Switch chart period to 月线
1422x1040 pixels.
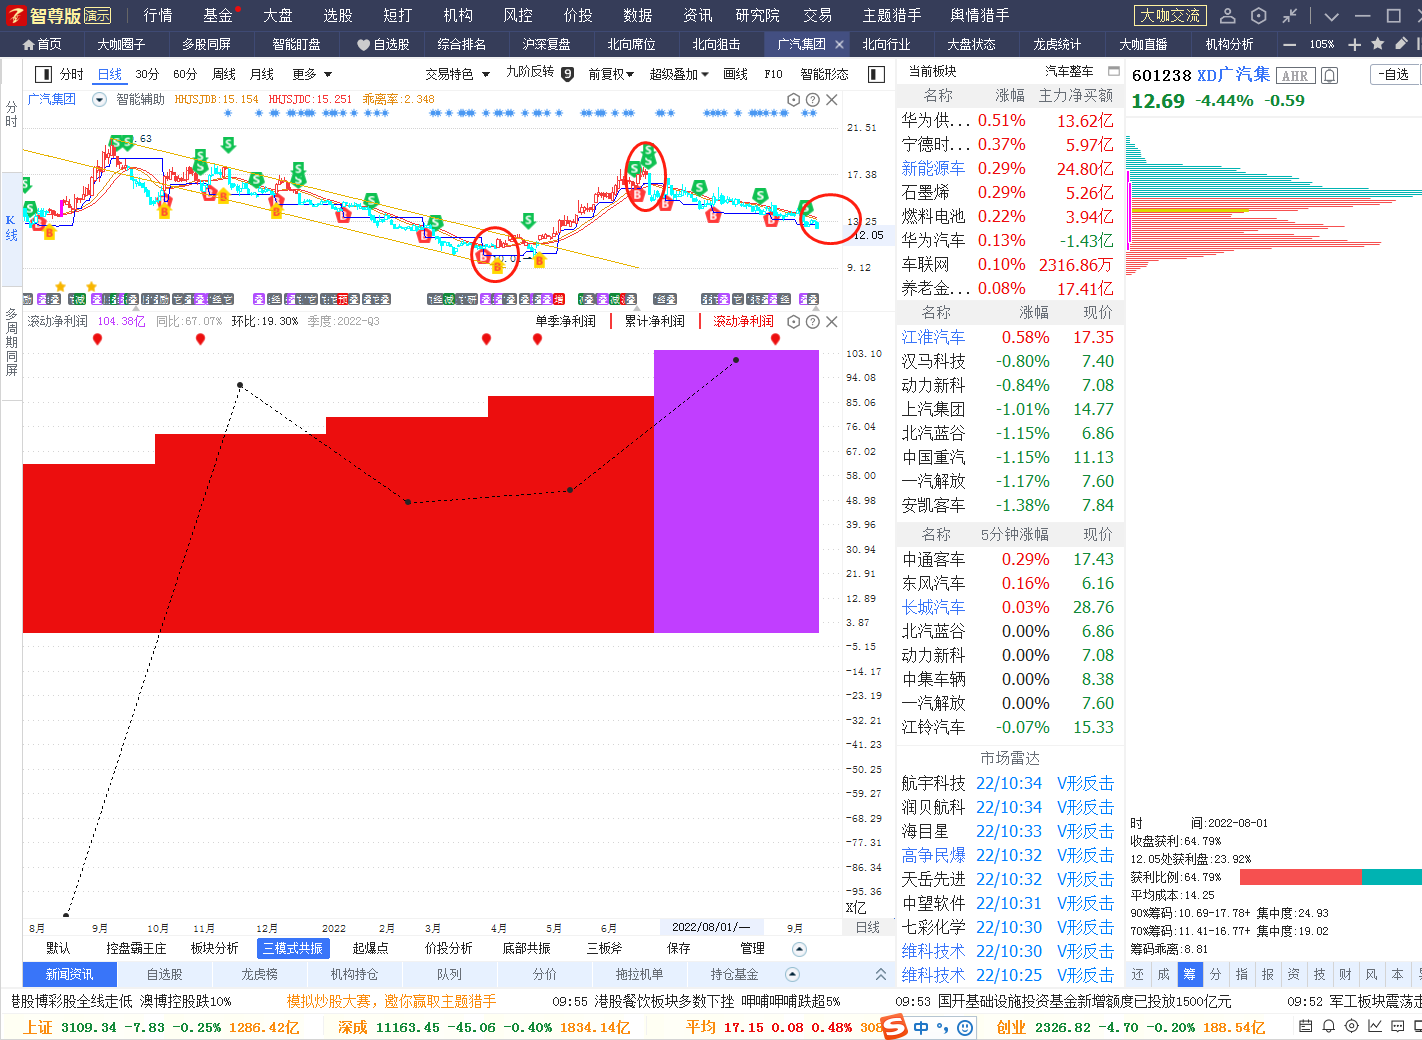(262, 74)
